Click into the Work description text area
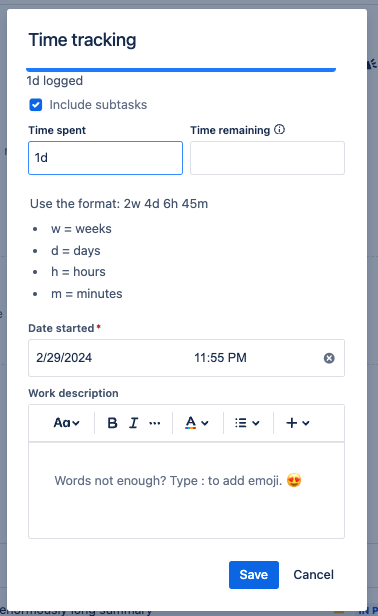The image size is (378, 616). click(x=186, y=490)
